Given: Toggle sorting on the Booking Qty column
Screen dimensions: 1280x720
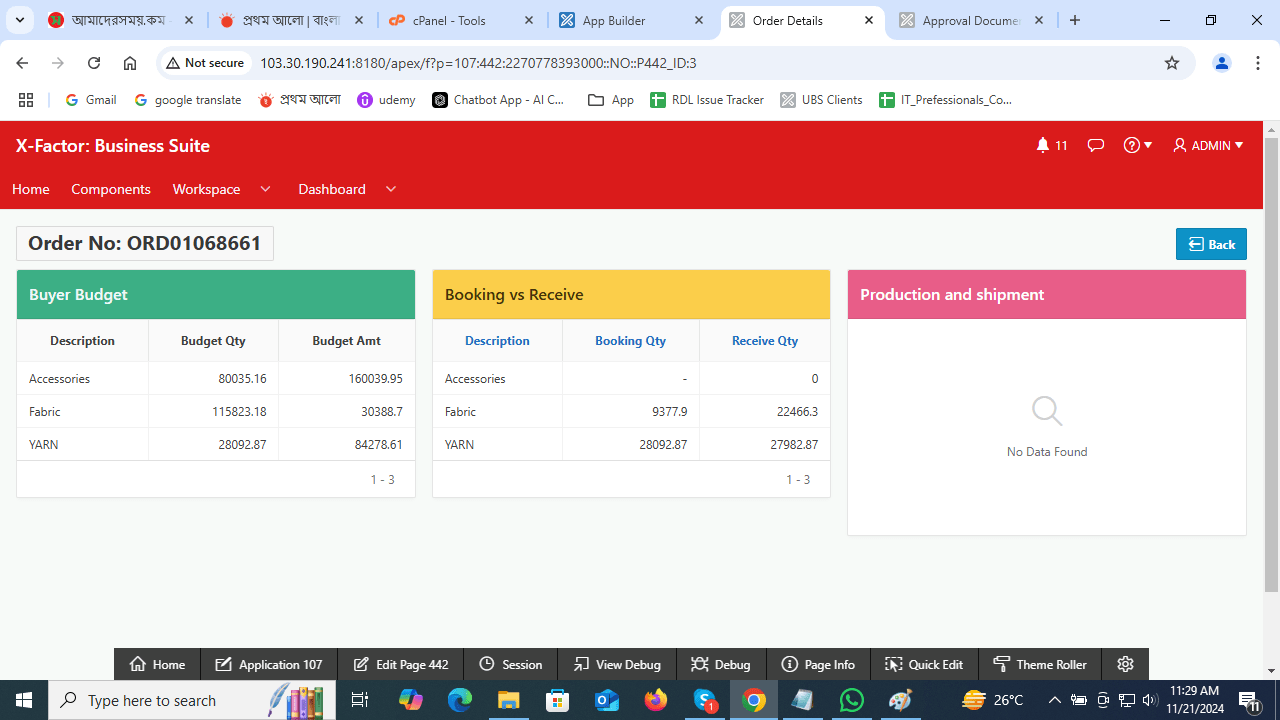Looking at the screenshot, I should coord(630,341).
